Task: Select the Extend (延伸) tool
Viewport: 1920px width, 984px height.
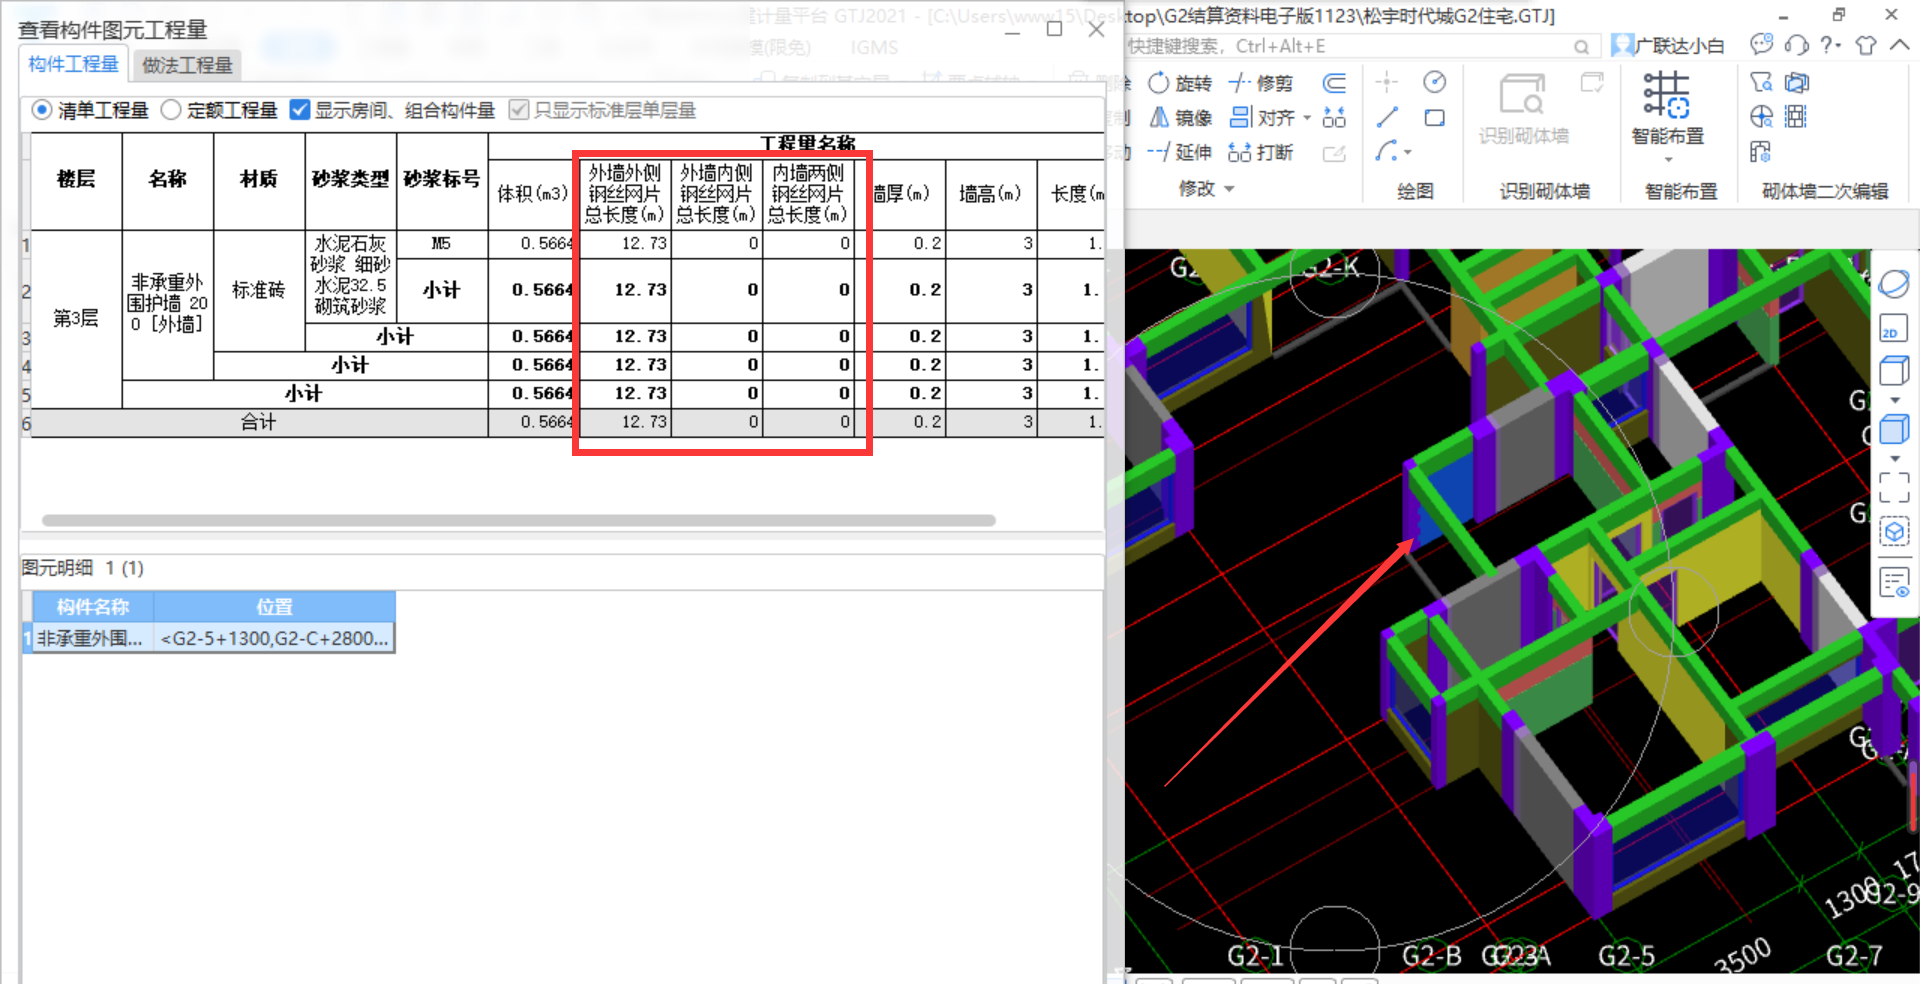Action: pos(1180,152)
